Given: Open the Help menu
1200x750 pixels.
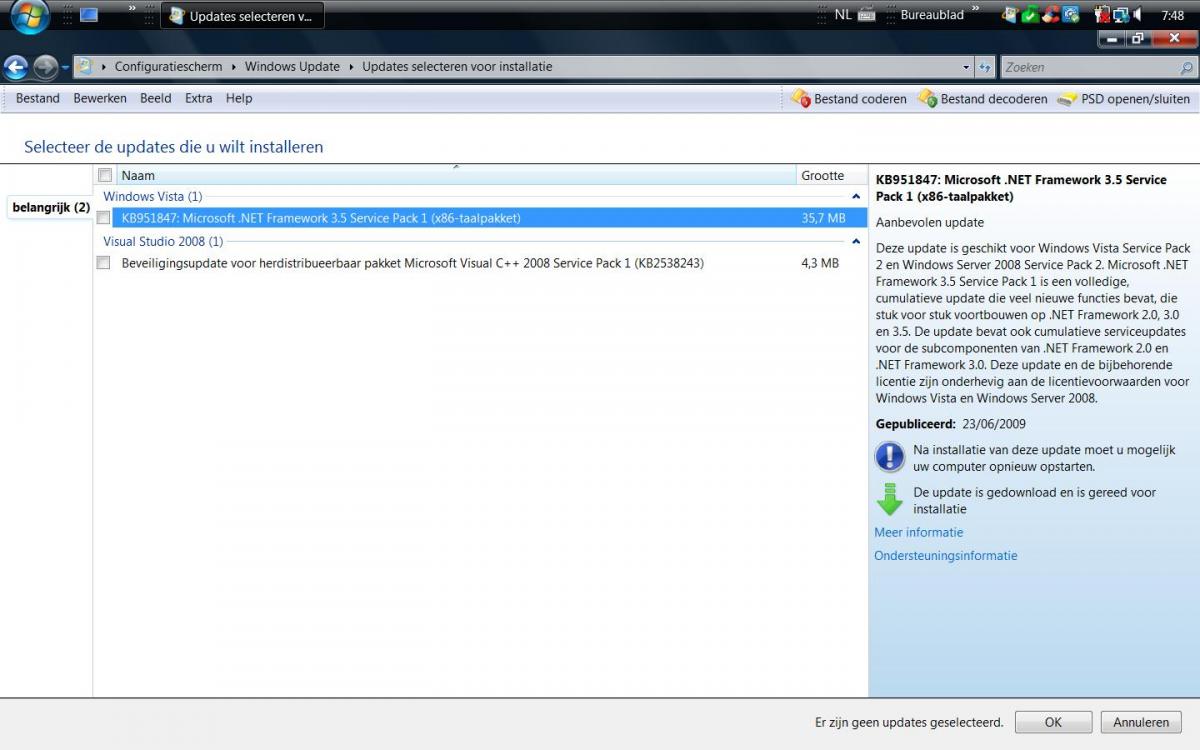Looking at the screenshot, I should point(239,98).
